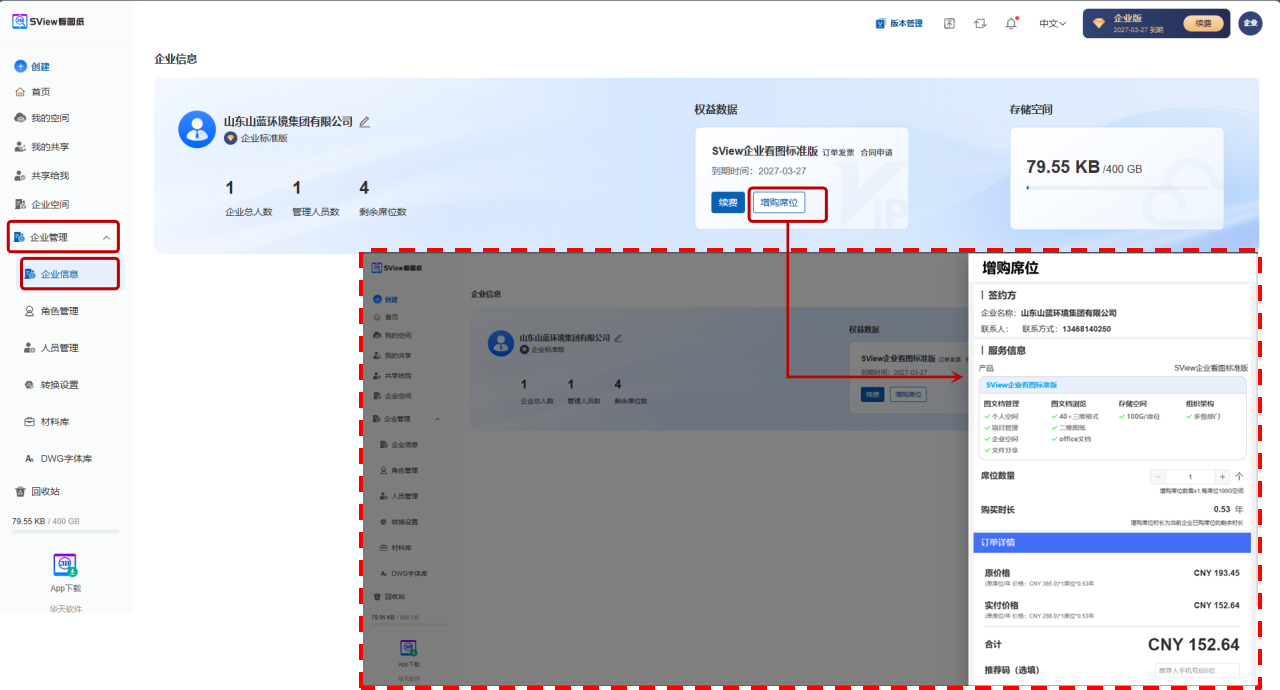Open the 企业 user avatar menu
Screen dimensions: 1280x690
[1250, 23]
